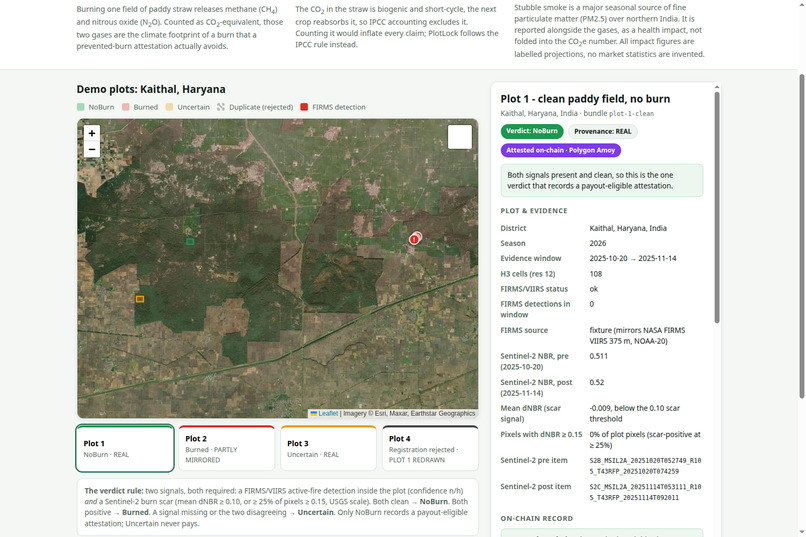Viewport: 806px width, 537px height.
Task: Select the Plot 3 Uncertain card
Action: [328, 448]
